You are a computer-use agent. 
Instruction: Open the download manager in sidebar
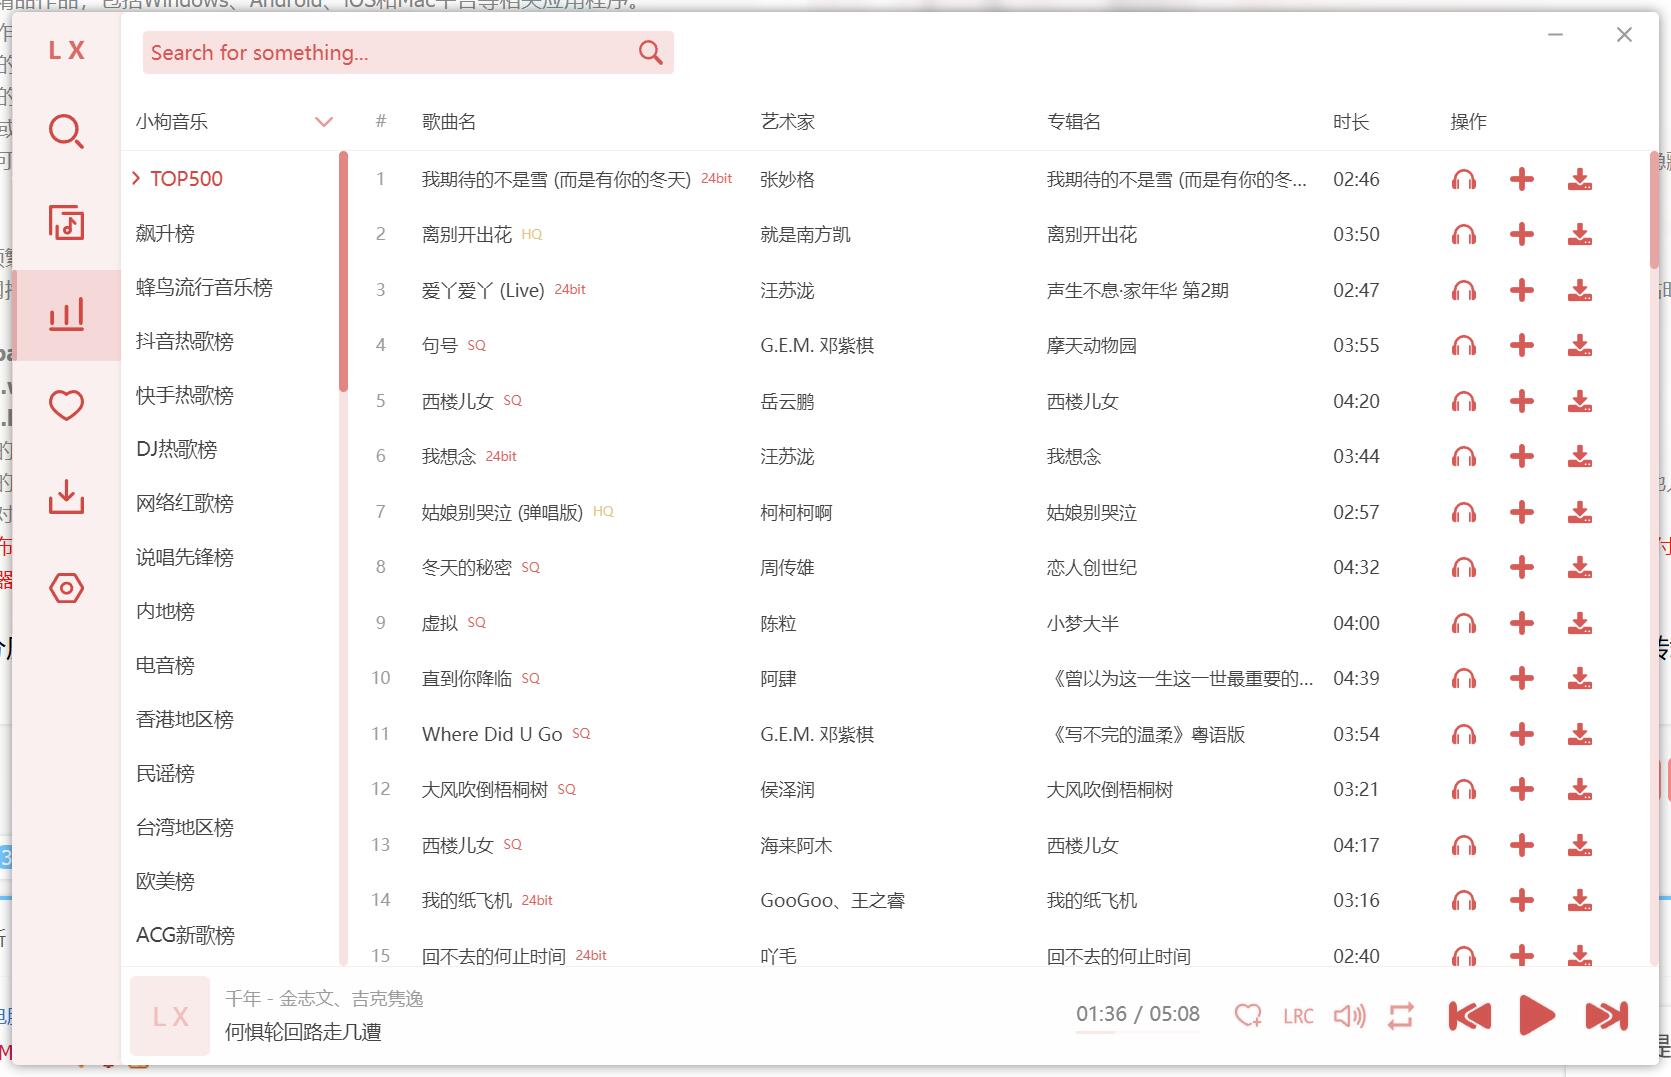[66, 496]
